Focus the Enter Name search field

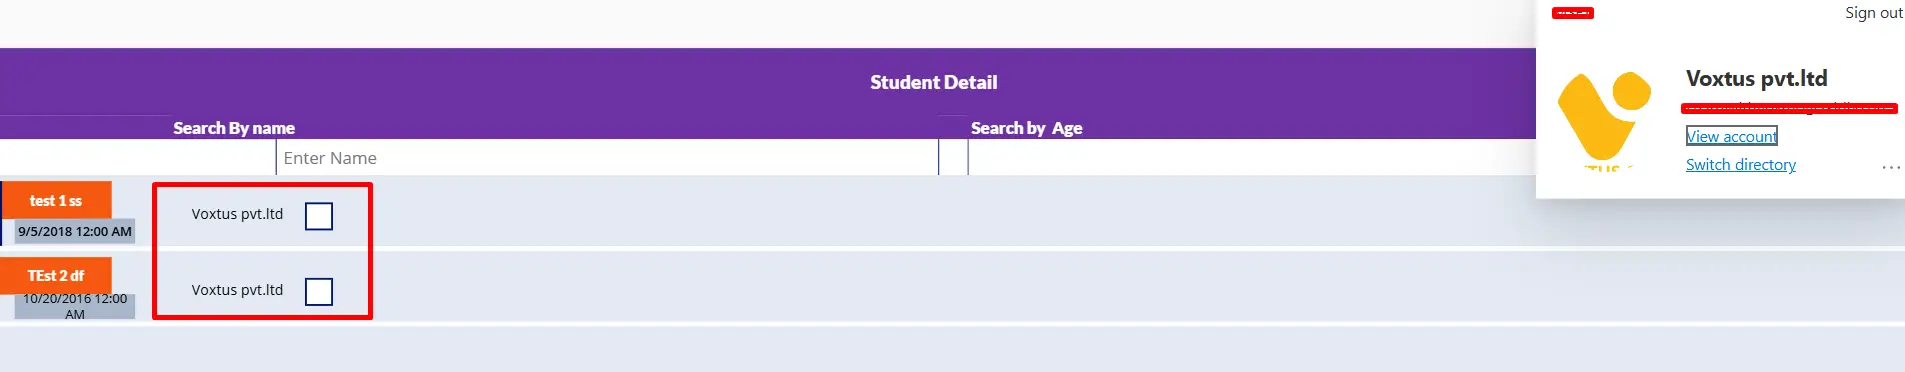point(607,158)
